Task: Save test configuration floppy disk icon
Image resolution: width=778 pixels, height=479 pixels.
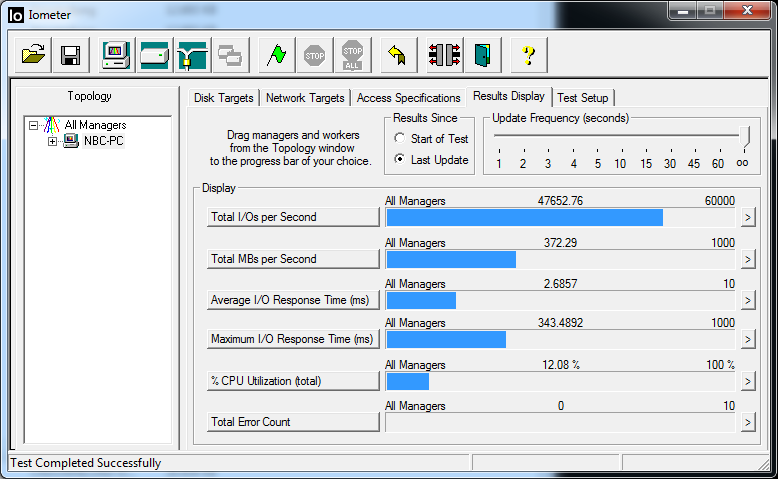Action: [x=70, y=55]
